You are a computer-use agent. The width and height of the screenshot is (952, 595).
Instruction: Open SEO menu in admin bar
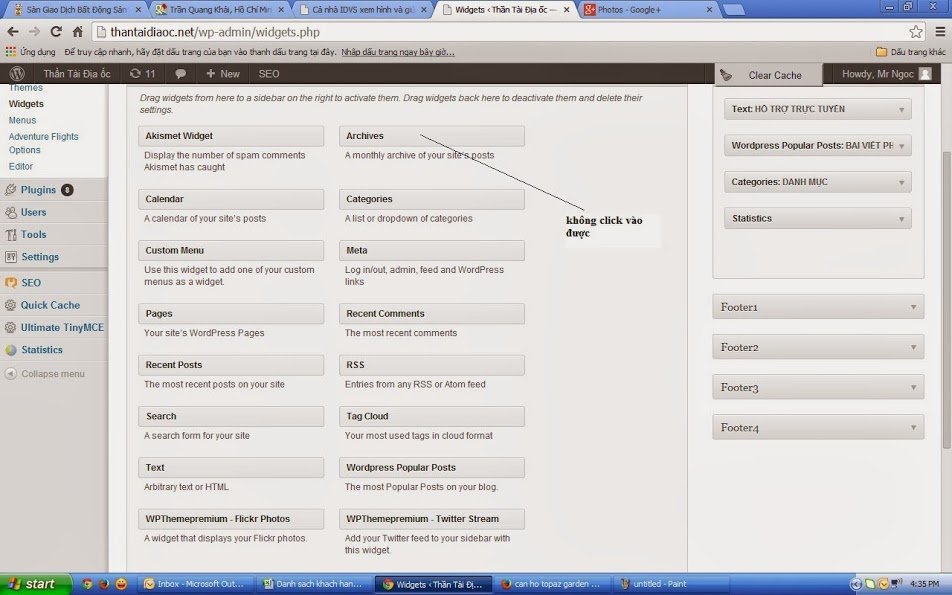pos(269,73)
